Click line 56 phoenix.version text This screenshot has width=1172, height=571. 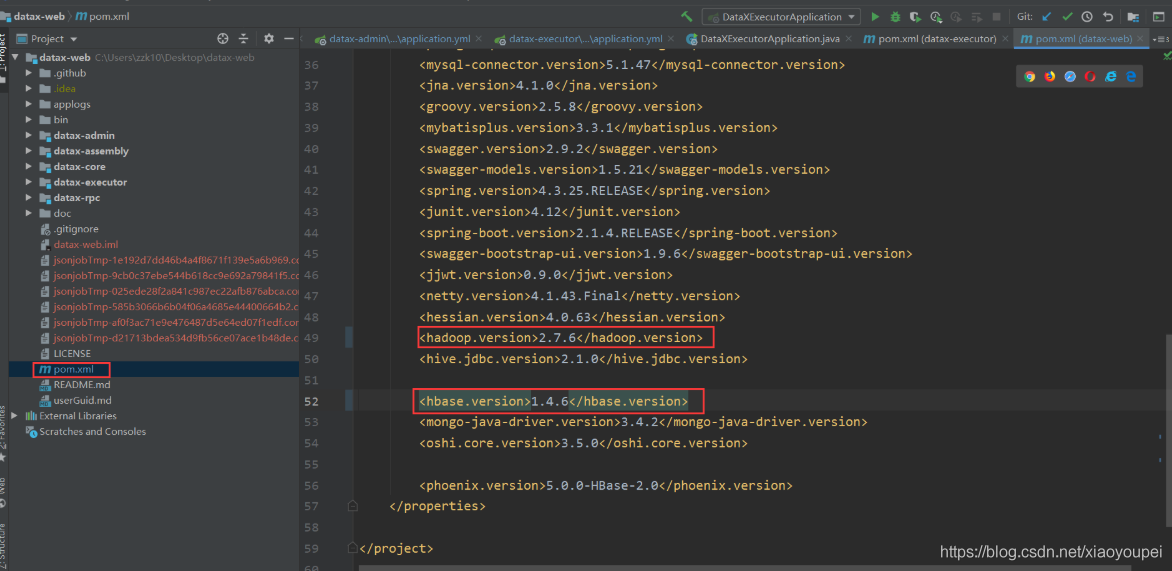pos(606,486)
